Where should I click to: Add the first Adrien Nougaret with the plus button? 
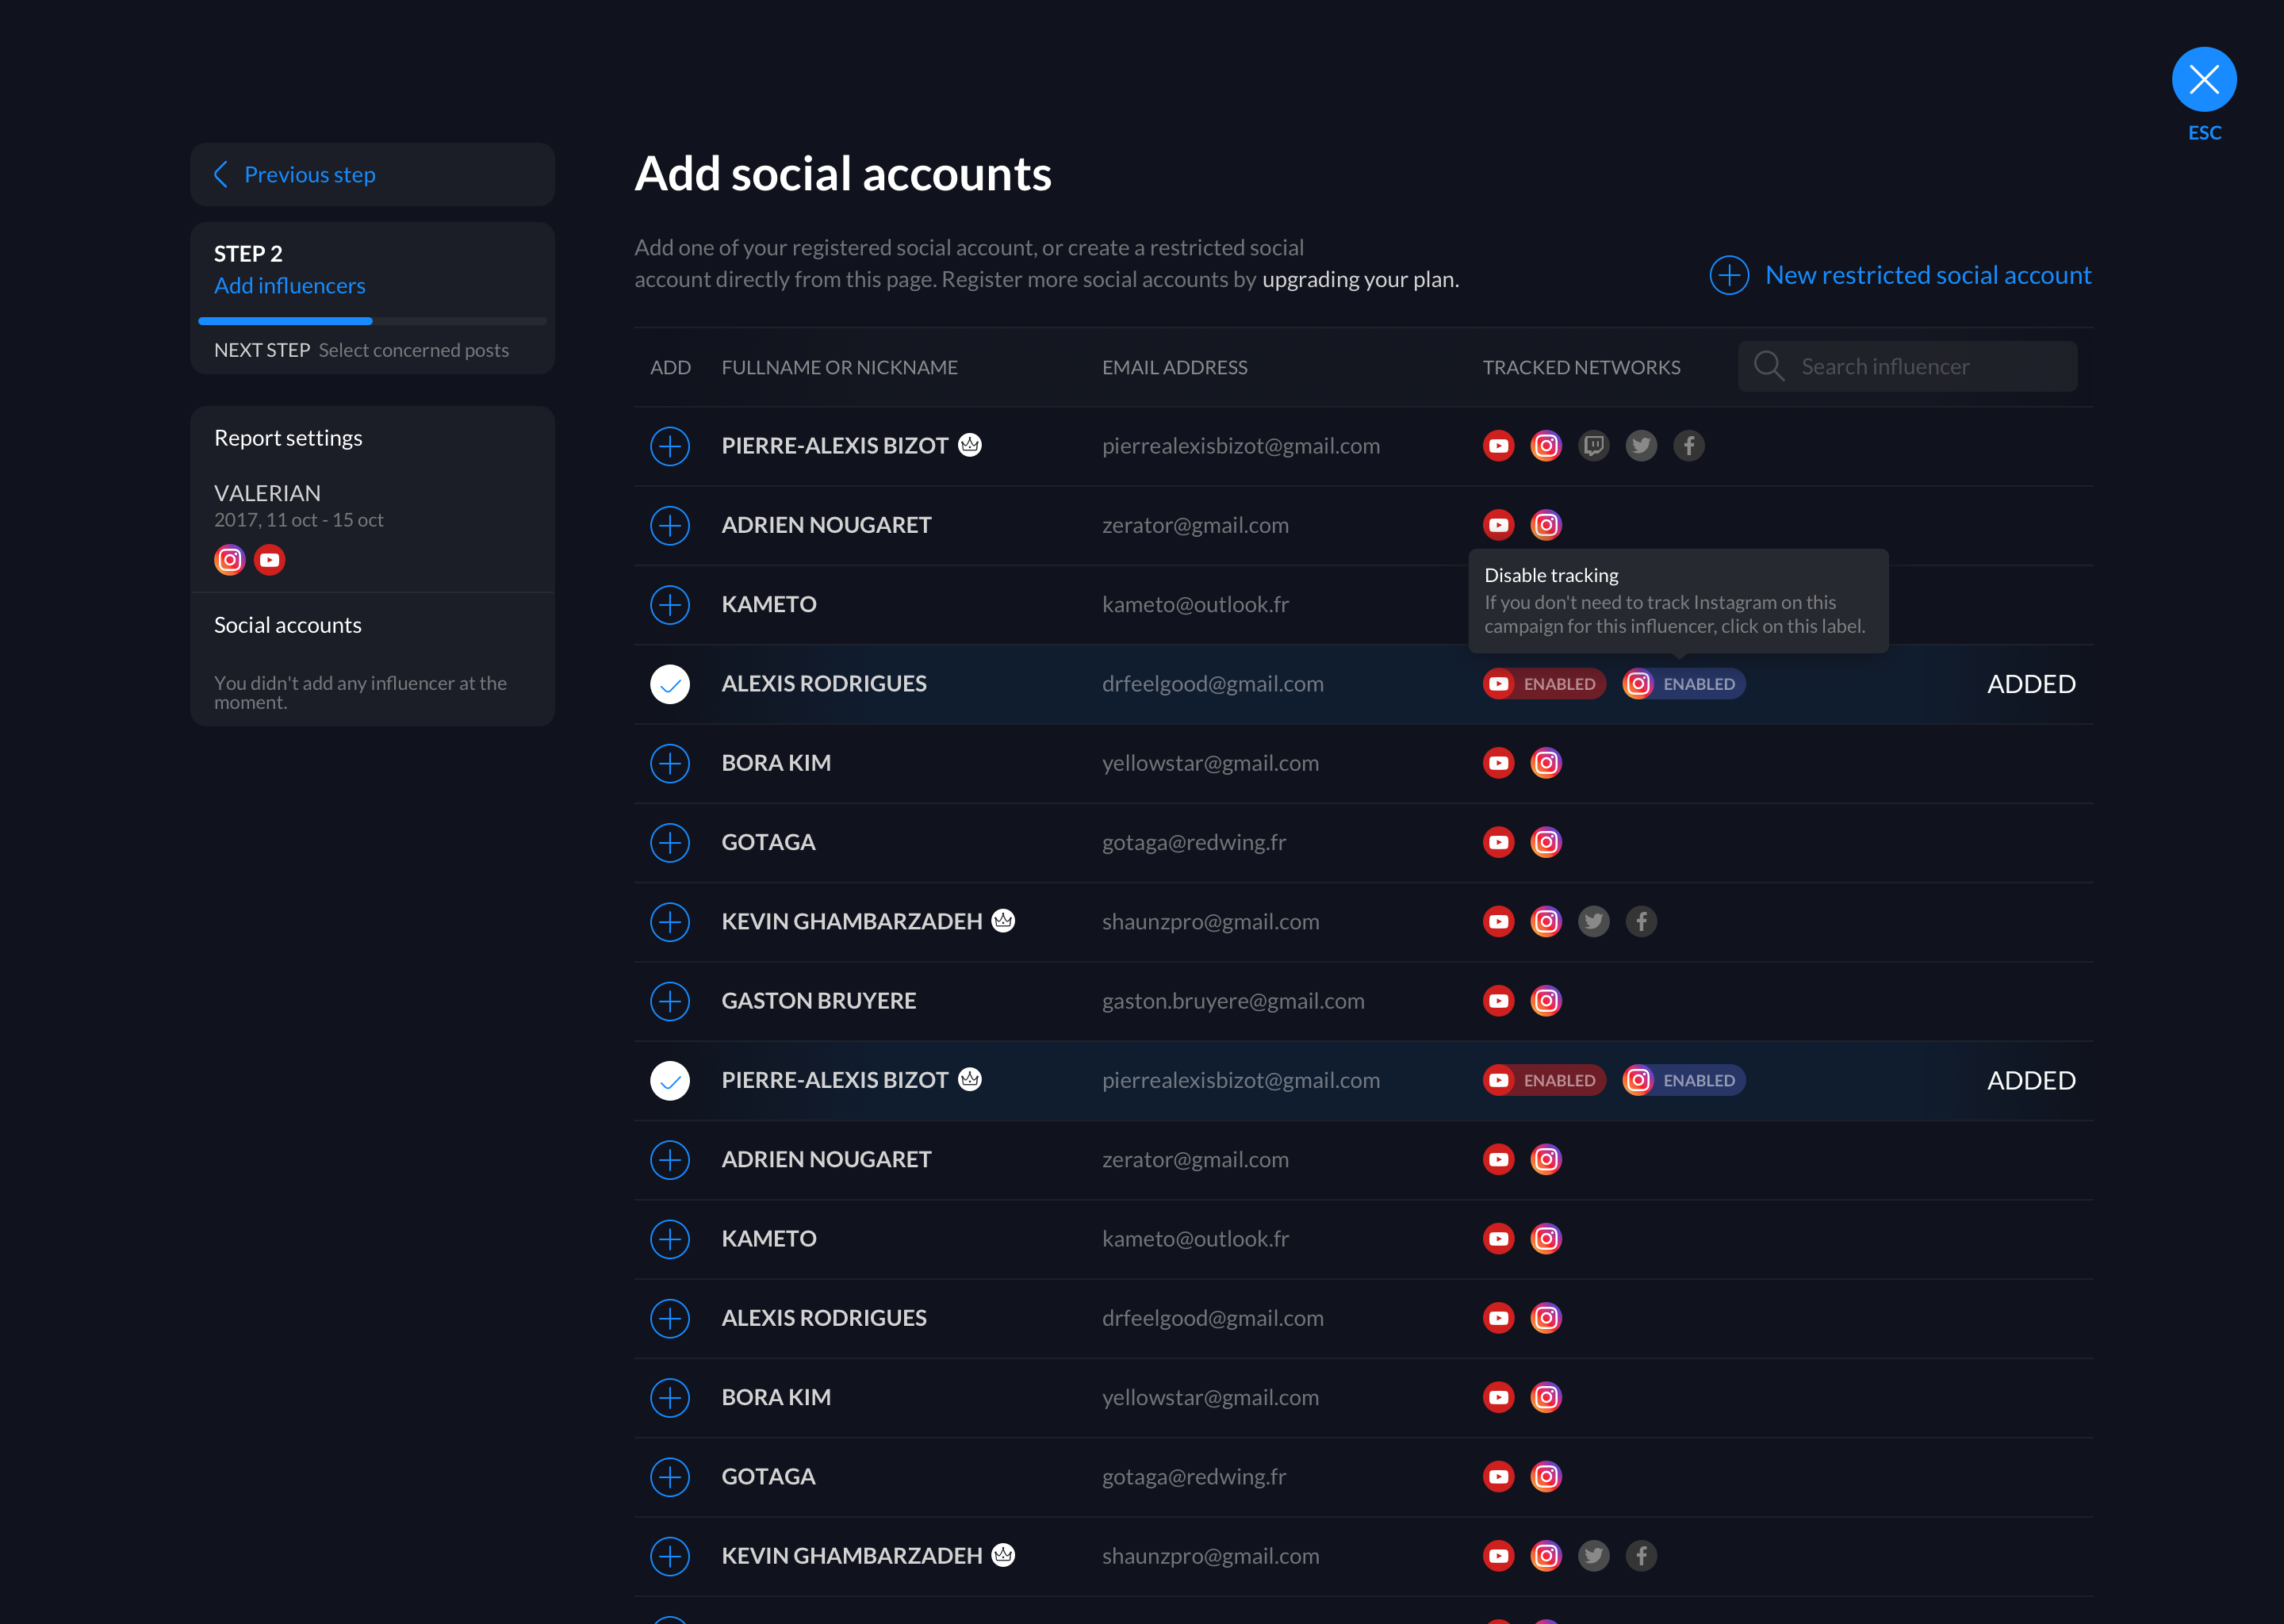click(x=670, y=525)
